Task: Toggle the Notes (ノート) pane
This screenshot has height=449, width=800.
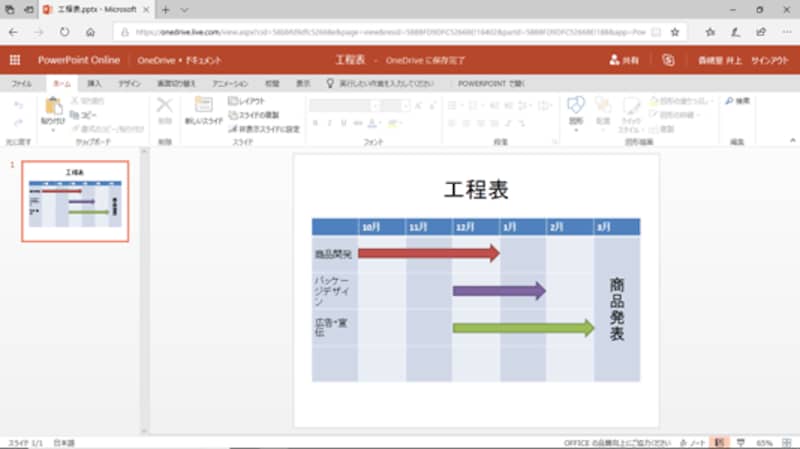Action: click(x=692, y=442)
